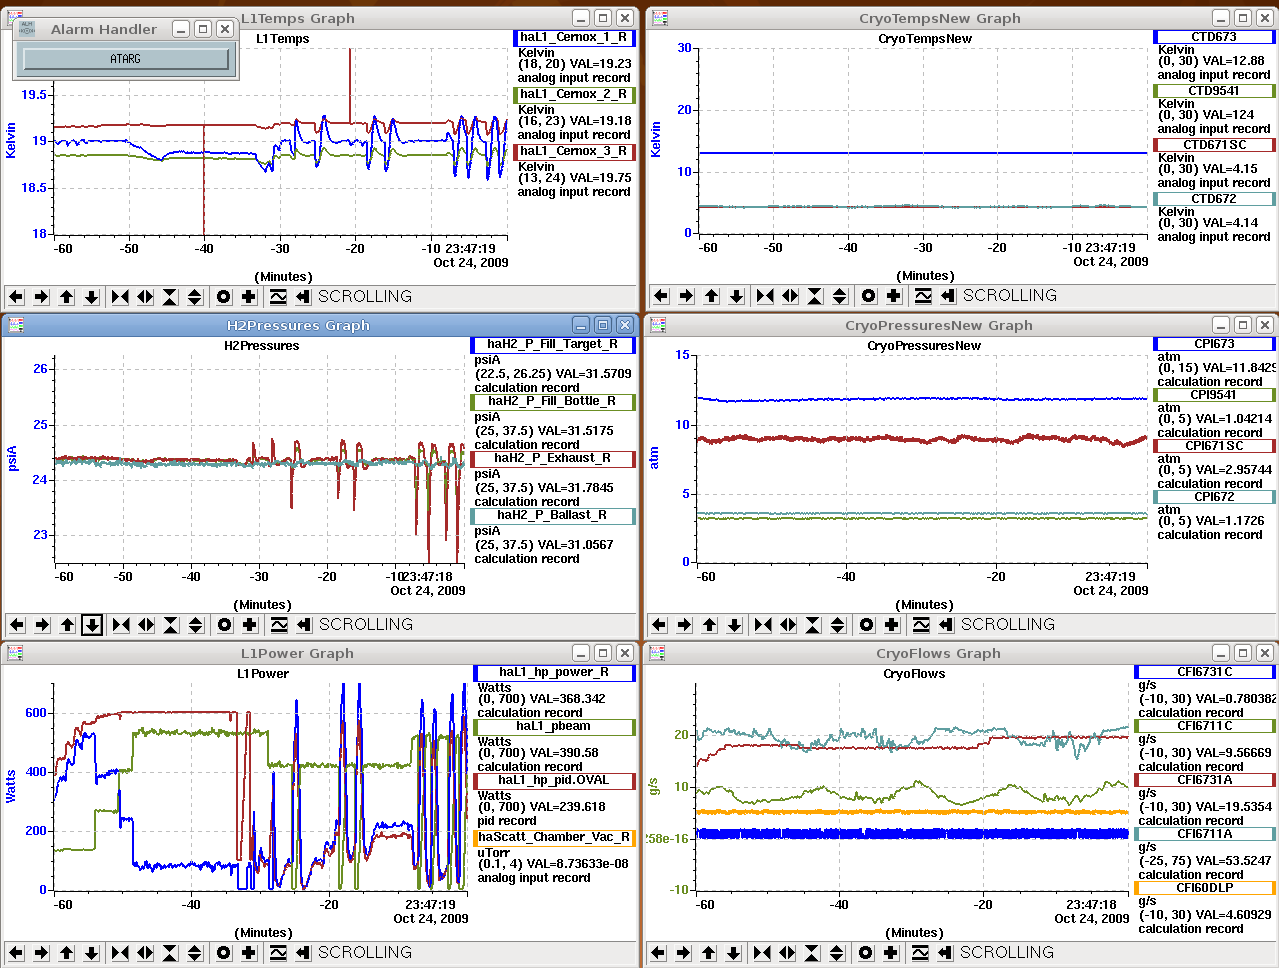Click circle zoom icon in CryoFlows toolbar
The width and height of the screenshot is (1279, 968).
865,953
